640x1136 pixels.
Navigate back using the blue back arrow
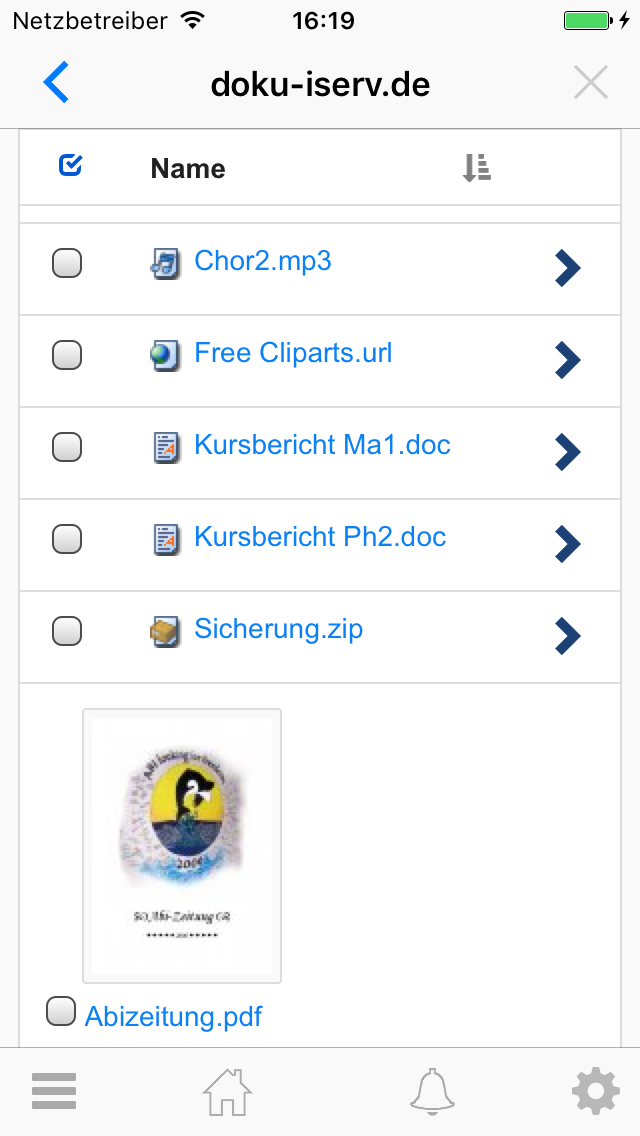click(x=56, y=82)
